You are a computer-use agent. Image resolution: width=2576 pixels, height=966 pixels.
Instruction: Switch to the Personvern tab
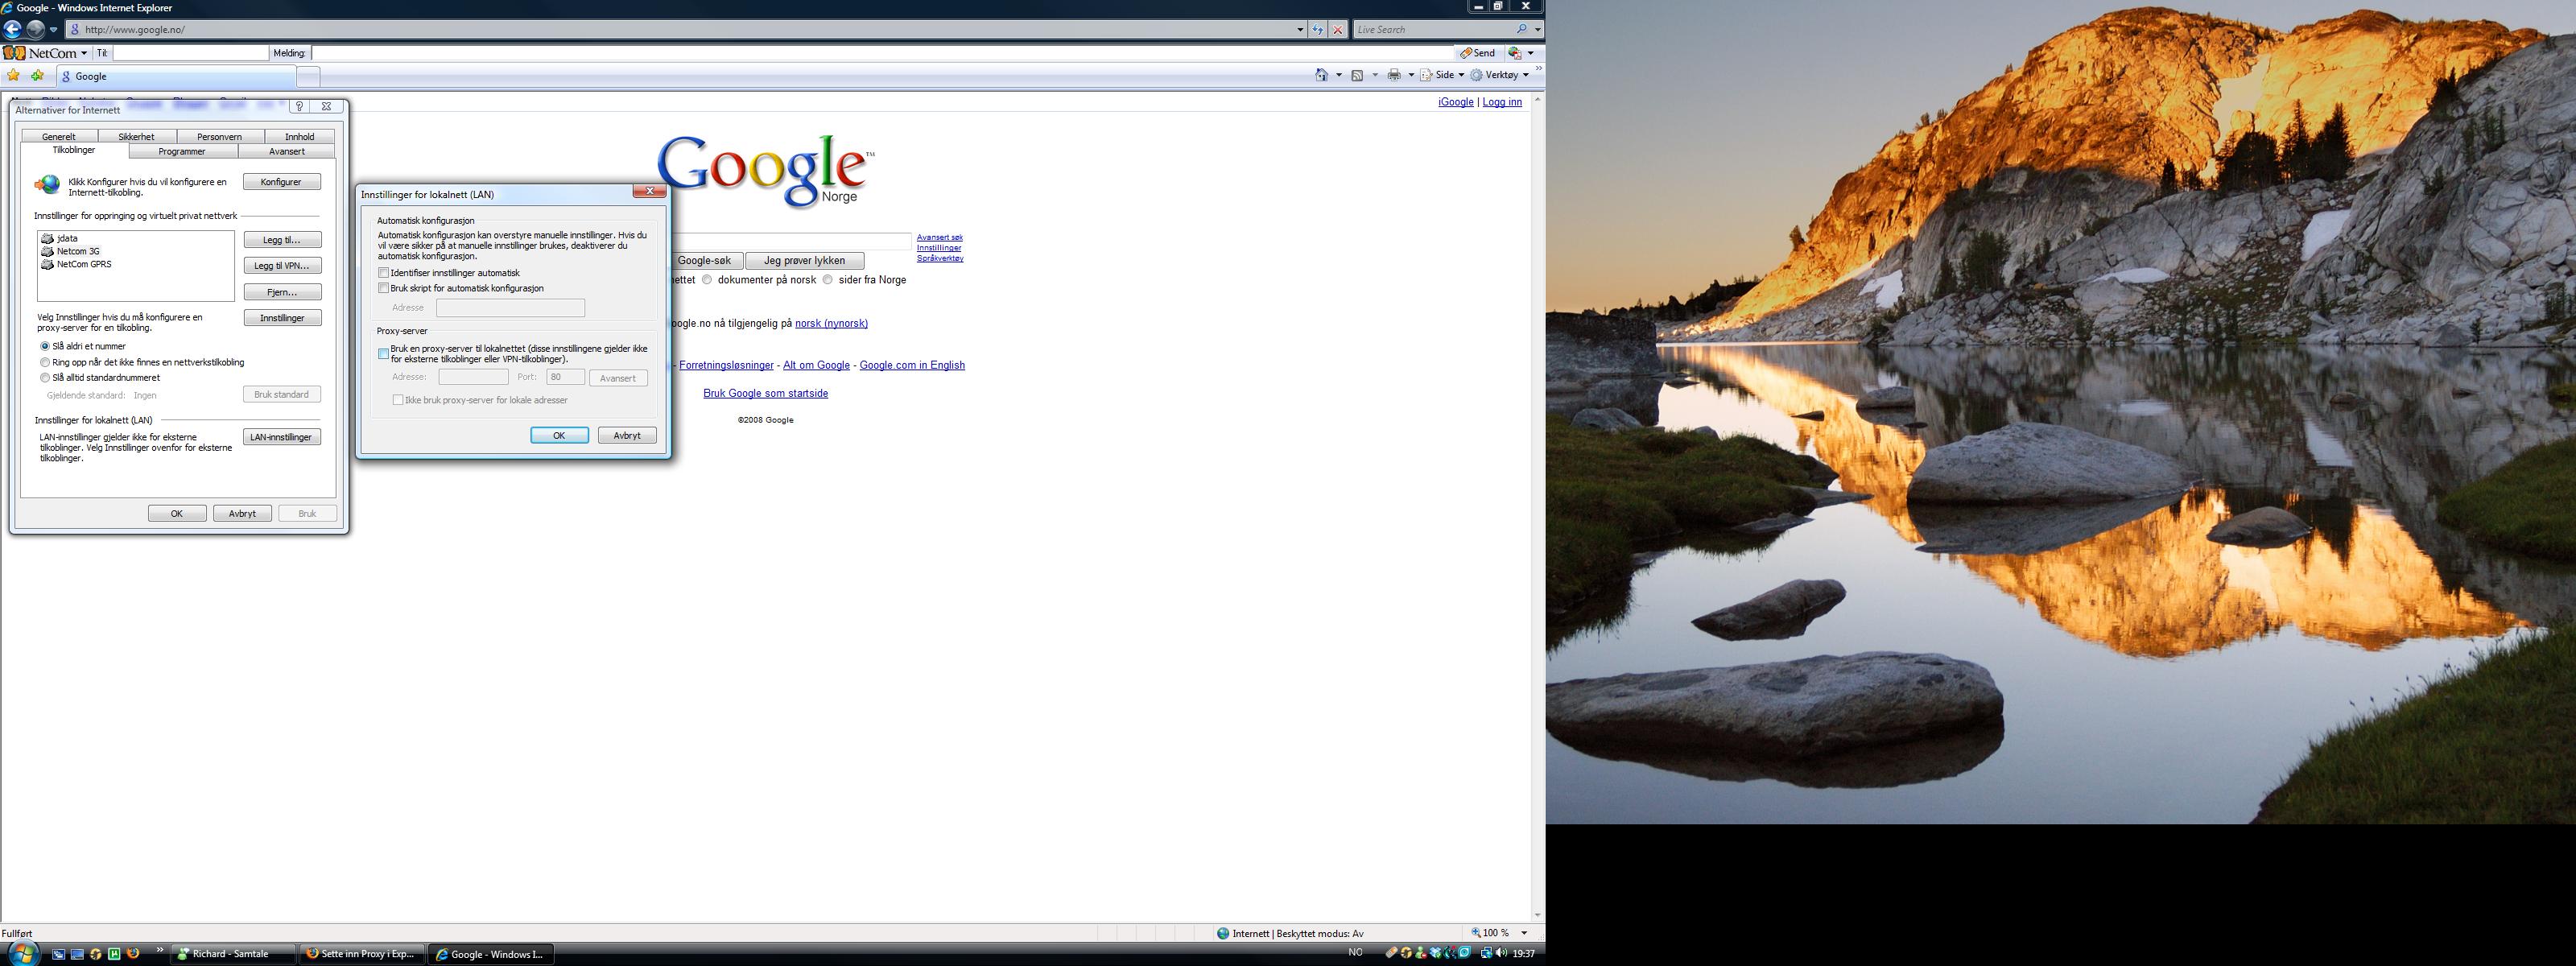tap(219, 136)
